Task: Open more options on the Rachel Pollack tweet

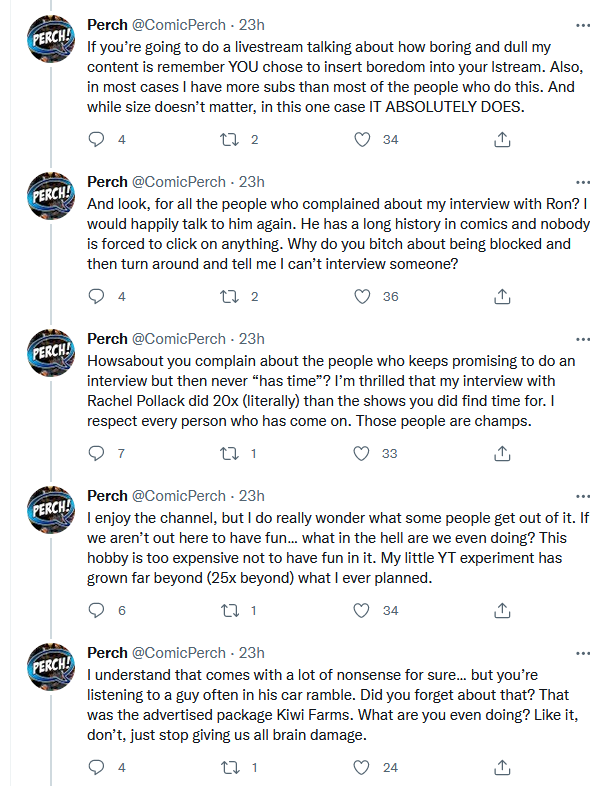Action: click(x=582, y=339)
